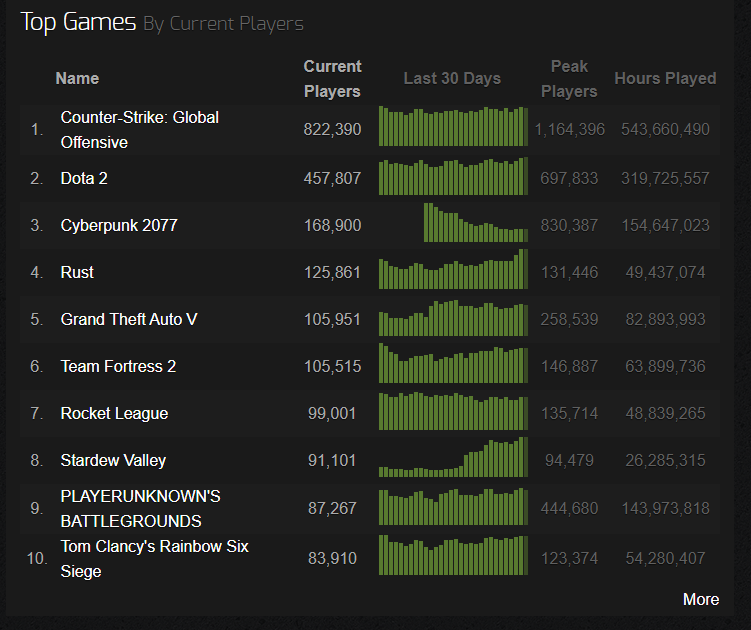Click the peak players value 697,833
Screen dimensions: 751x630
(569, 178)
